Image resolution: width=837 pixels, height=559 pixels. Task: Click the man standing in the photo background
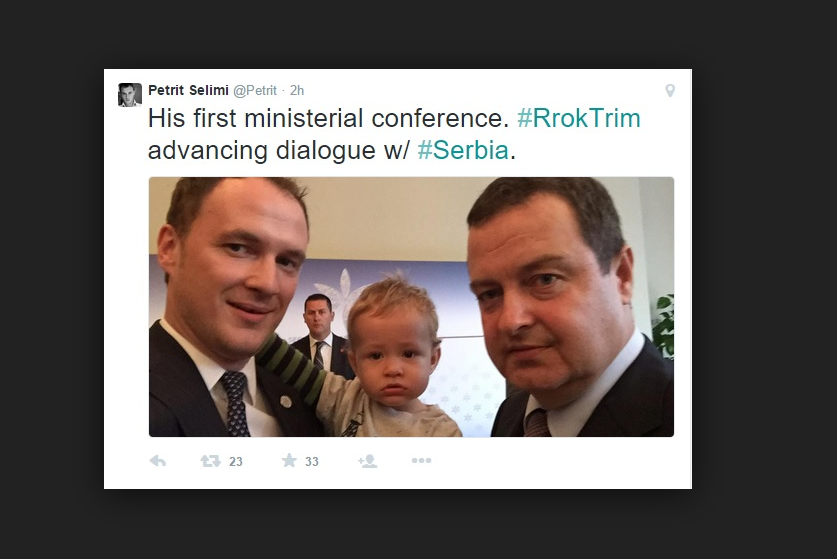pos(317,330)
